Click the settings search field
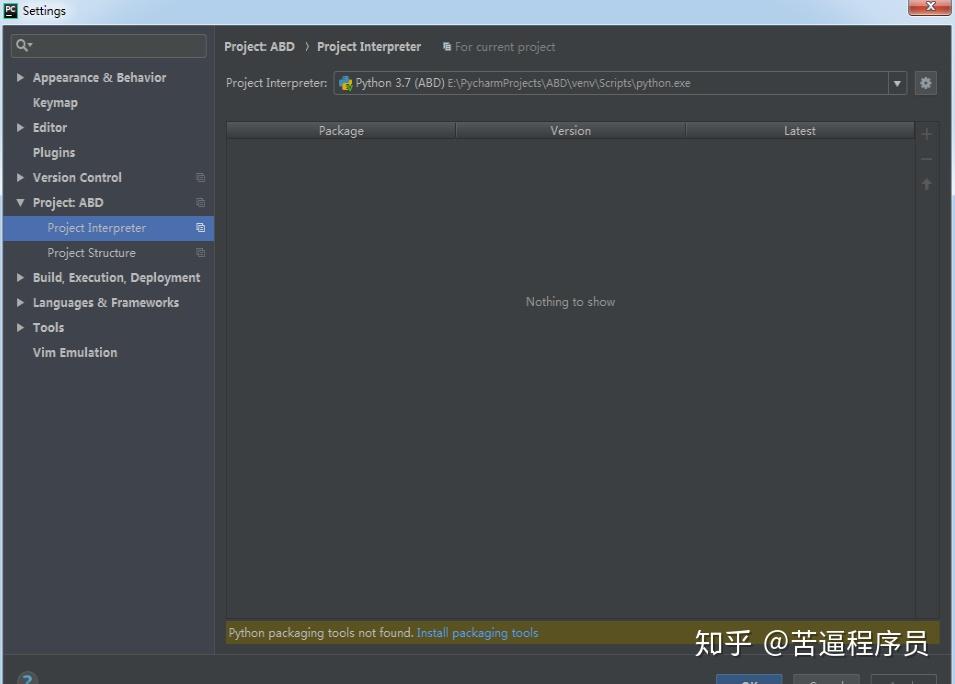The image size is (955, 684). 107,45
